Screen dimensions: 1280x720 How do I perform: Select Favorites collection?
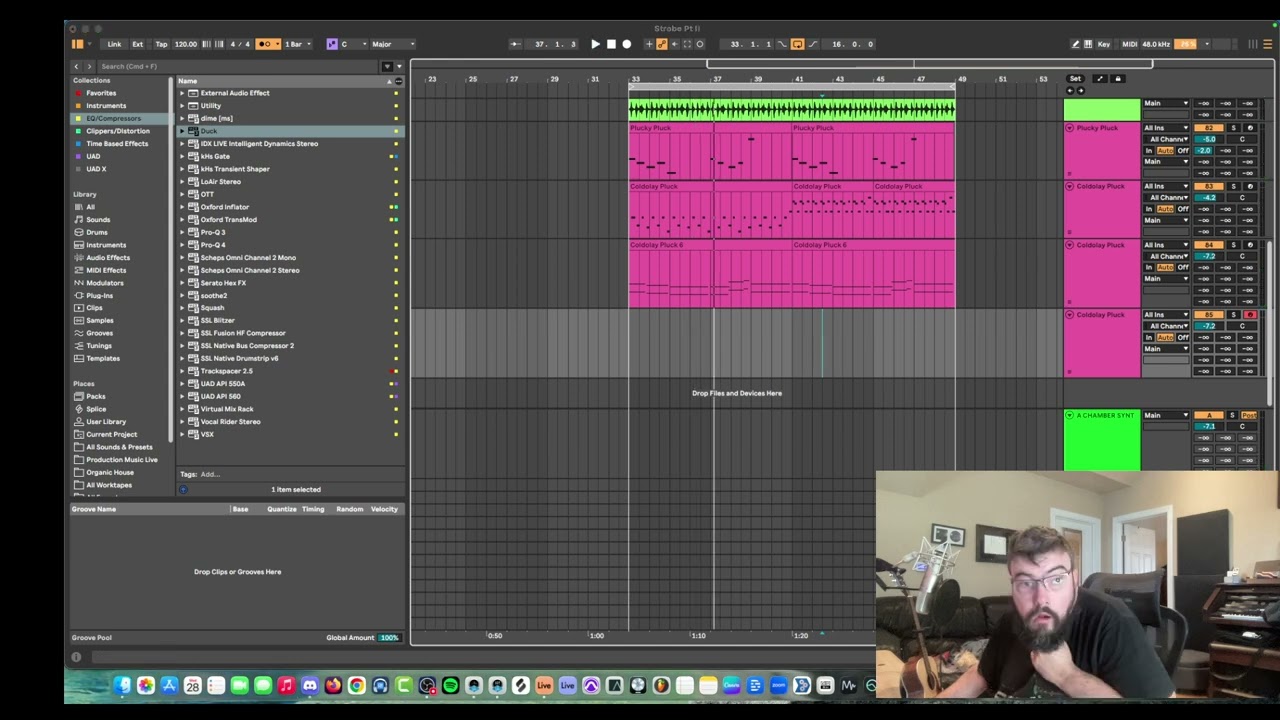pos(101,93)
